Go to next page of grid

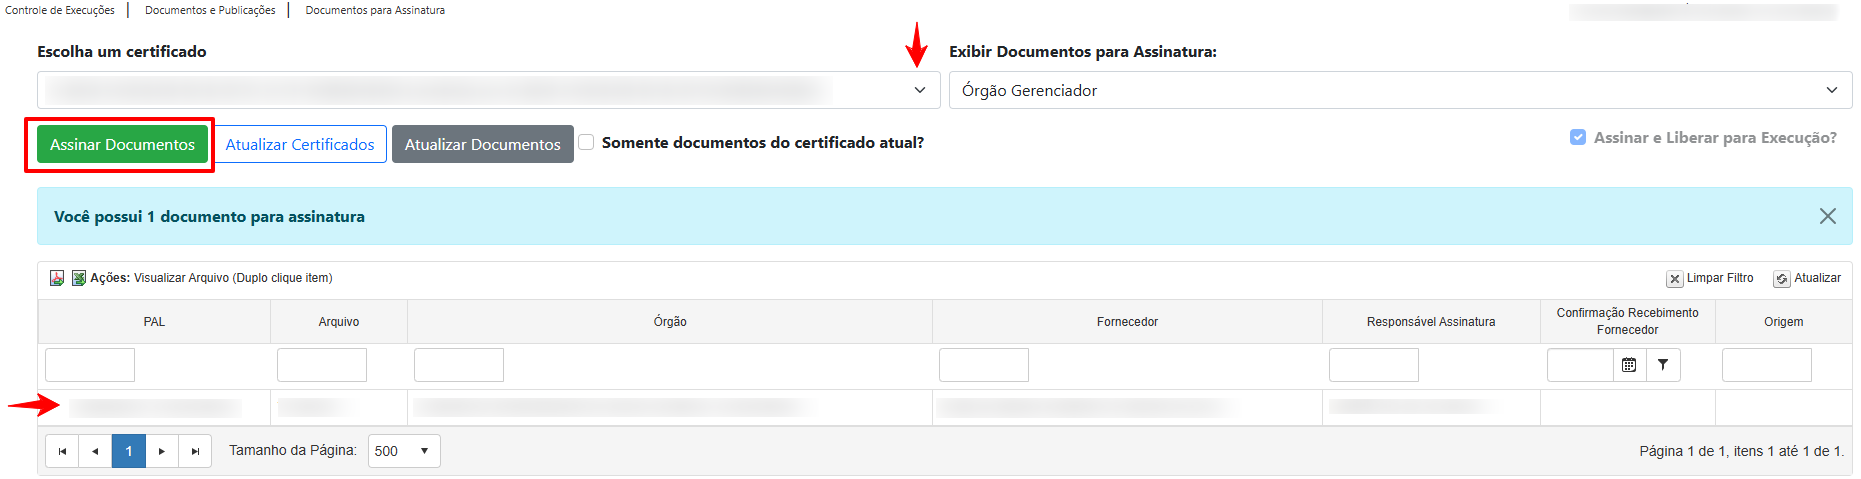coord(162,451)
